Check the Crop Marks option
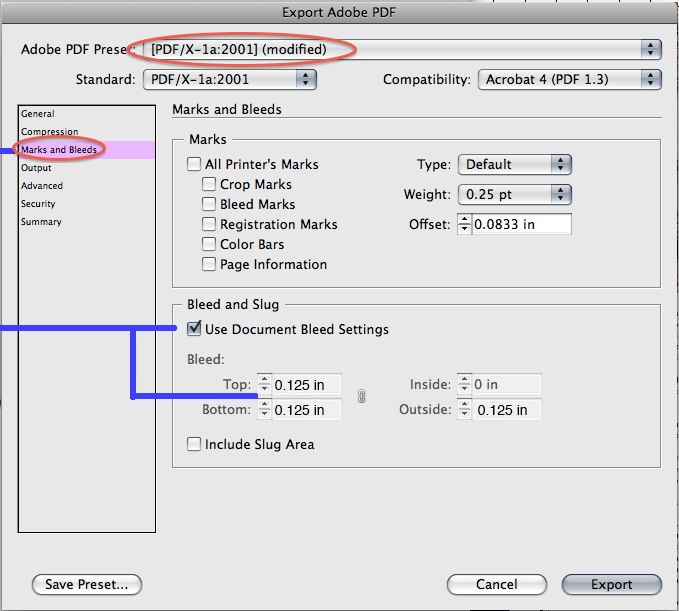679x611 pixels. [x=209, y=185]
